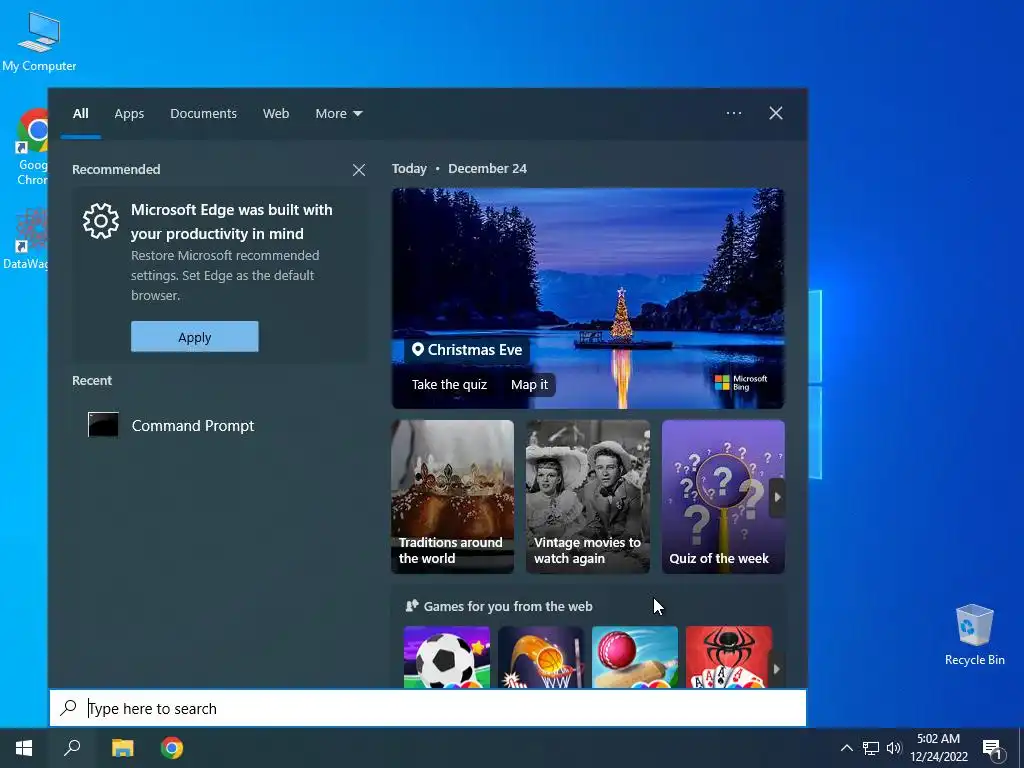Click the Command Prompt icon in Recent
Screen dimensions: 1024x768
point(103,425)
